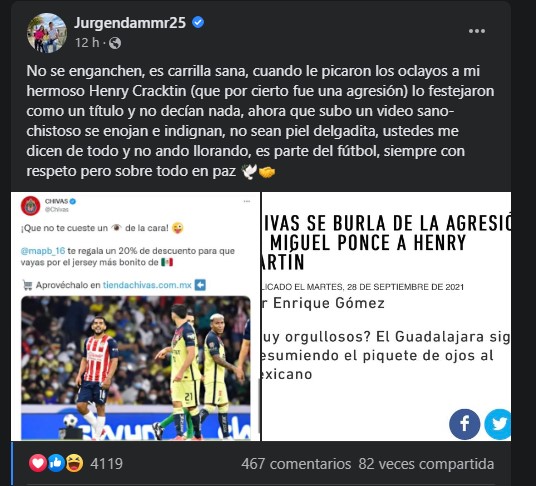This screenshot has height=486, width=536.
Task: Click the Chivas club logo avatar
Action: [x=30, y=206]
